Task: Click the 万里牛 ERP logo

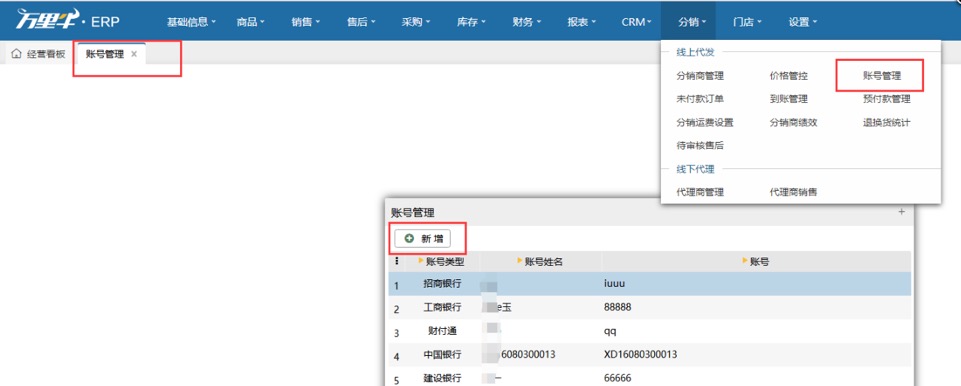Action: (x=67, y=21)
